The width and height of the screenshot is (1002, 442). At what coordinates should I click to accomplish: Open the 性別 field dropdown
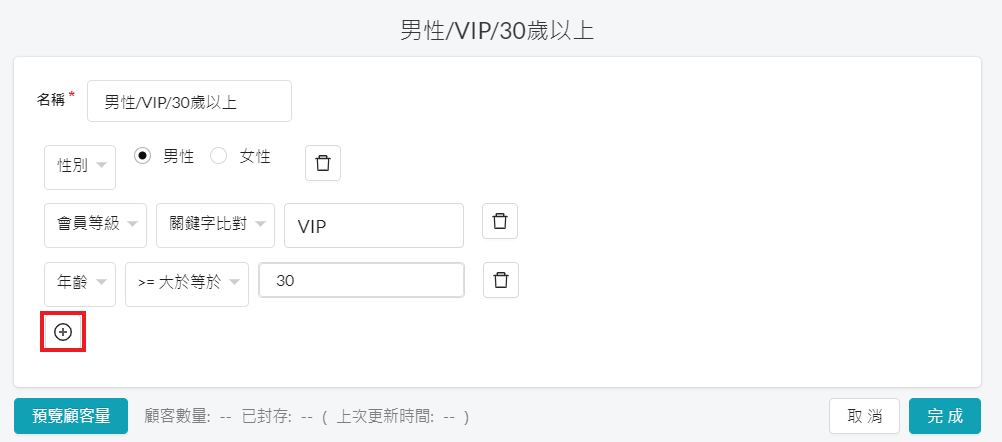(80, 167)
